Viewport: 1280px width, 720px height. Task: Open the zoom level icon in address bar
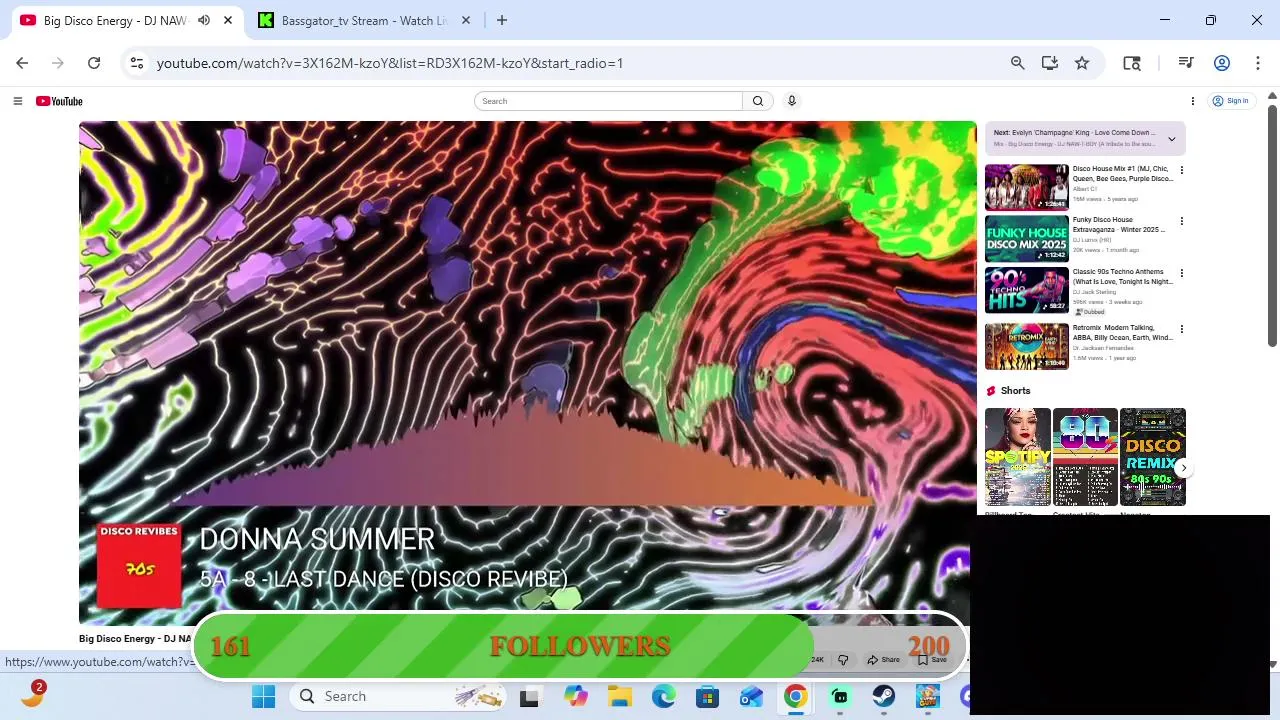pyautogui.click(x=1017, y=63)
